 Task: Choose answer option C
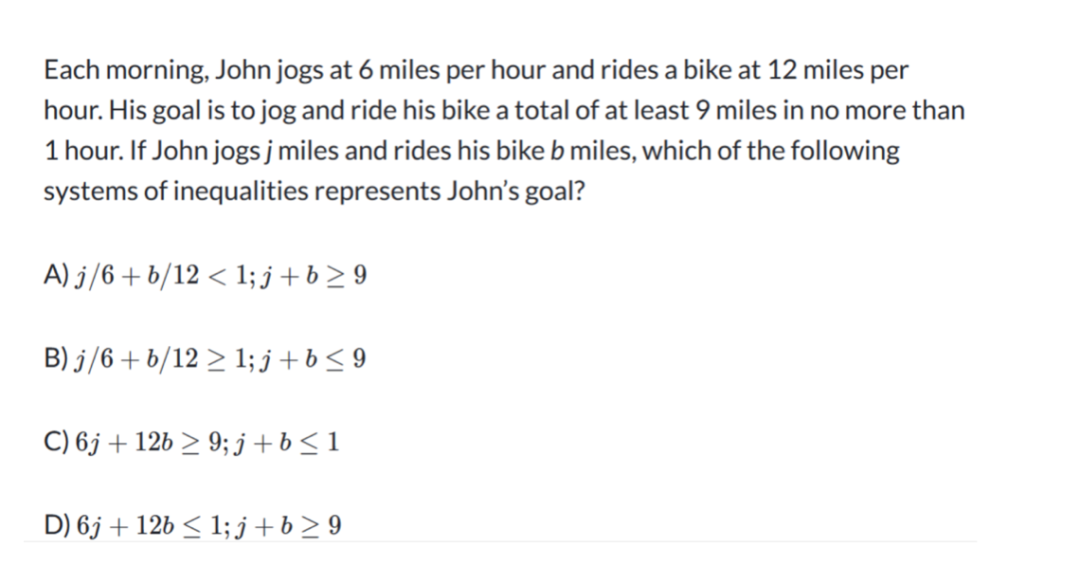(x=191, y=442)
